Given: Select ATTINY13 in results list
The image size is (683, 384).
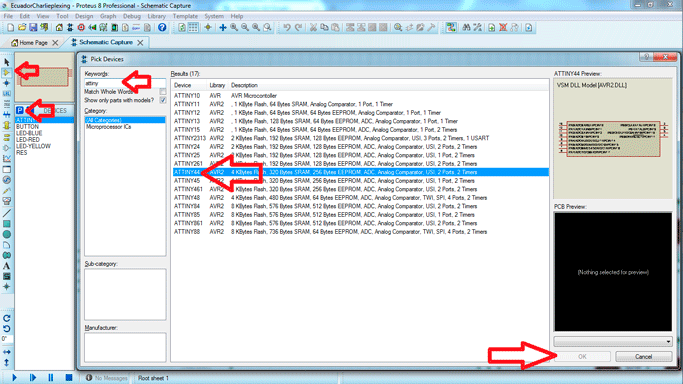Looking at the screenshot, I should point(360,121).
